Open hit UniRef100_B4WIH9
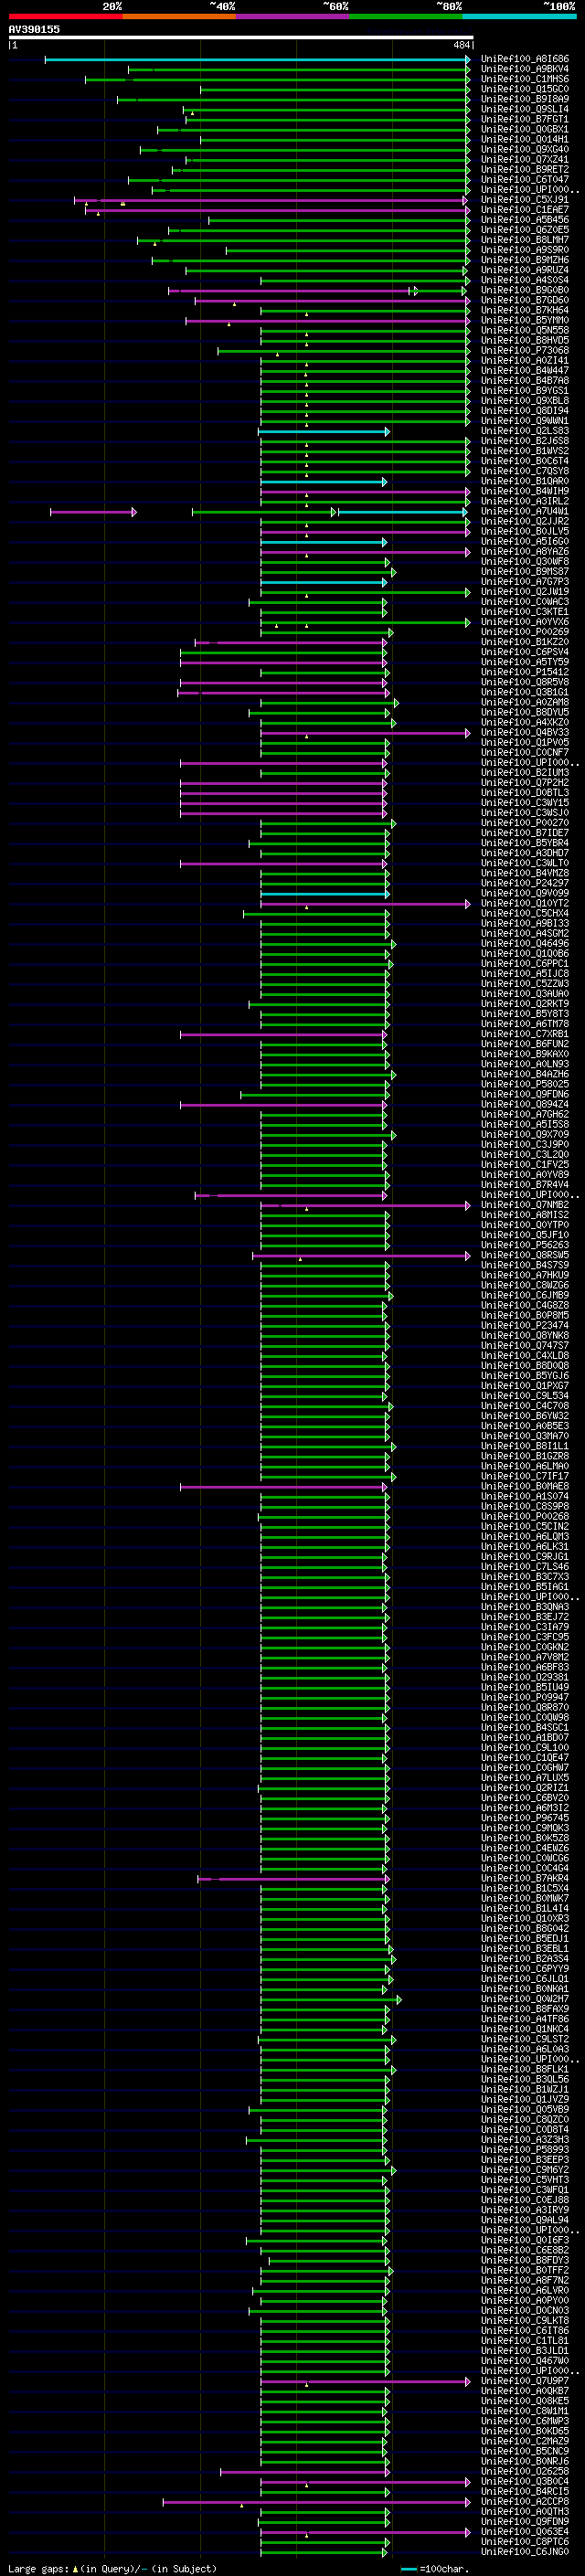 (525, 491)
